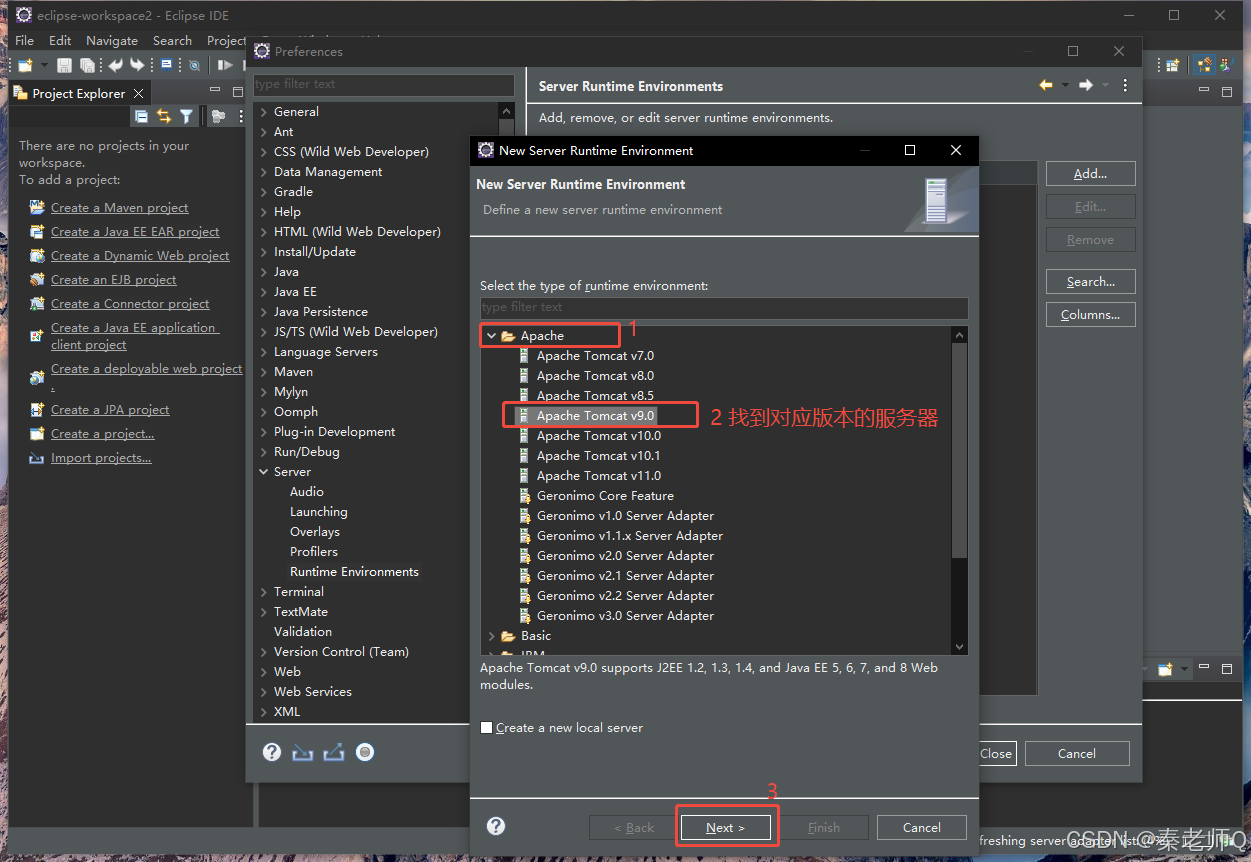Select Geronimo v3.0 Server Adapter
The image size is (1251, 862).
coord(625,616)
